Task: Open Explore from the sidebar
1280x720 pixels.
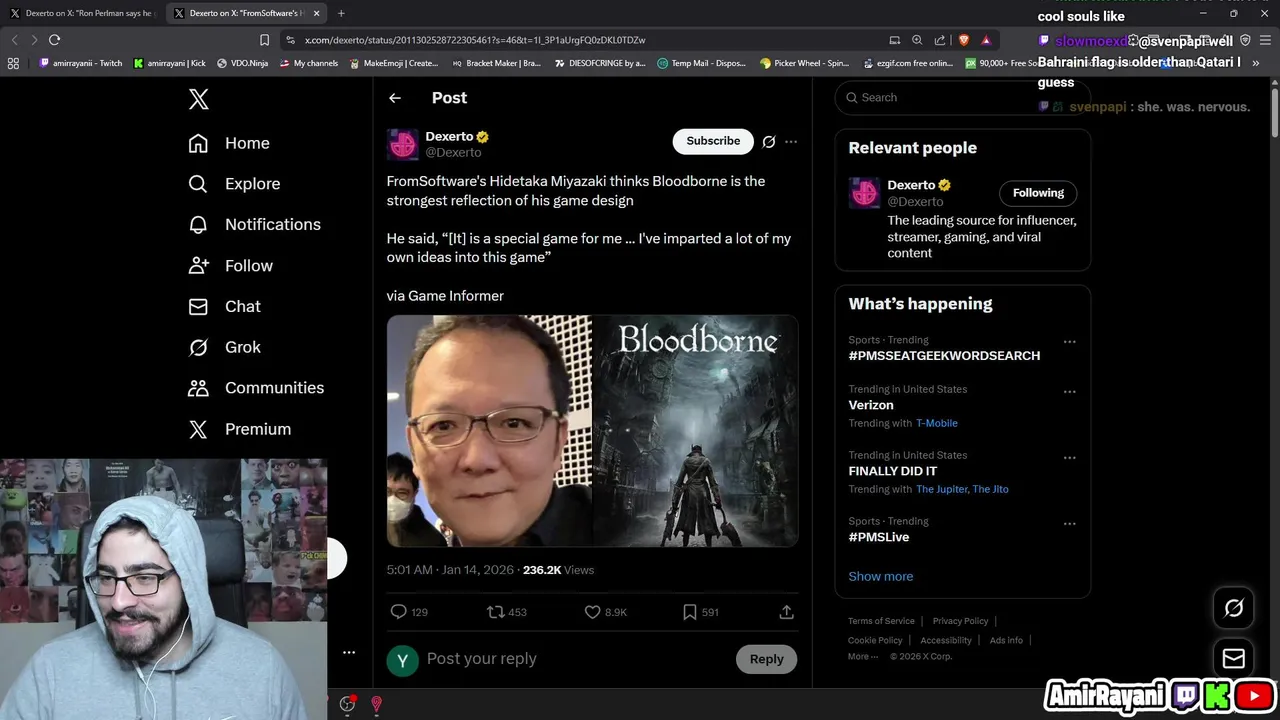Action: (x=234, y=184)
